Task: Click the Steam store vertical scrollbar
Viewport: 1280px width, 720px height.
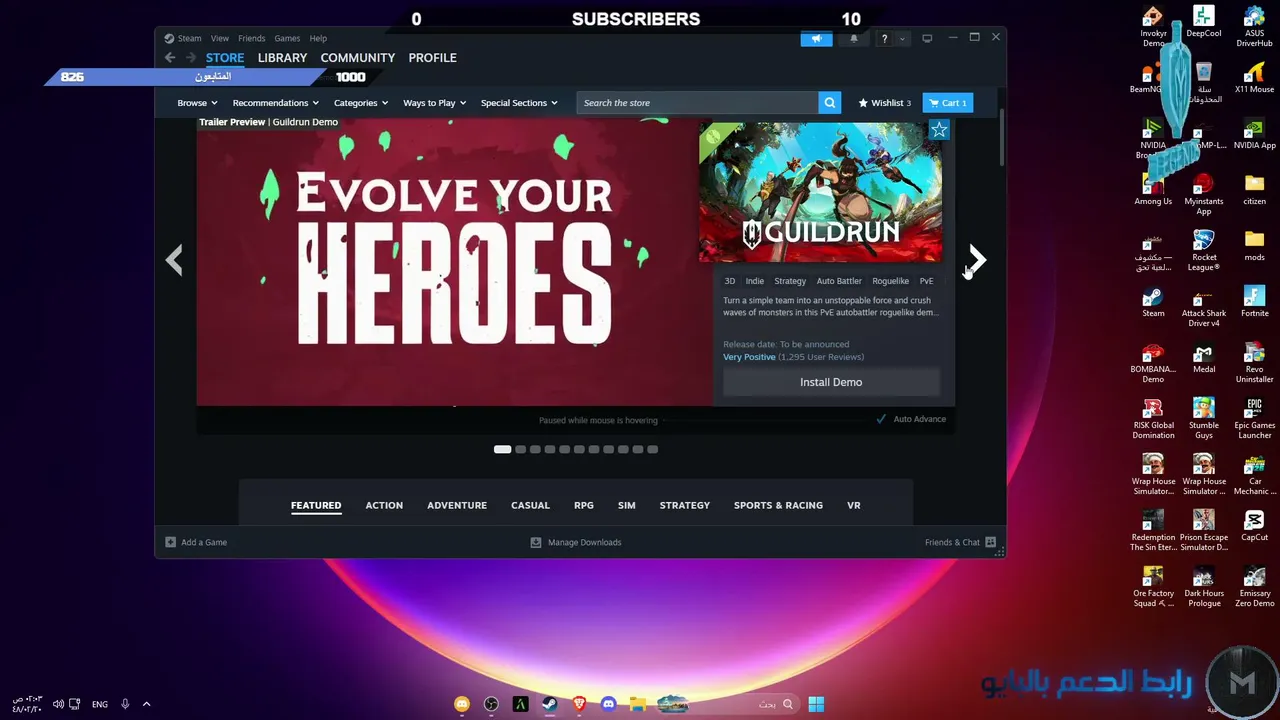Action: point(1001,137)
